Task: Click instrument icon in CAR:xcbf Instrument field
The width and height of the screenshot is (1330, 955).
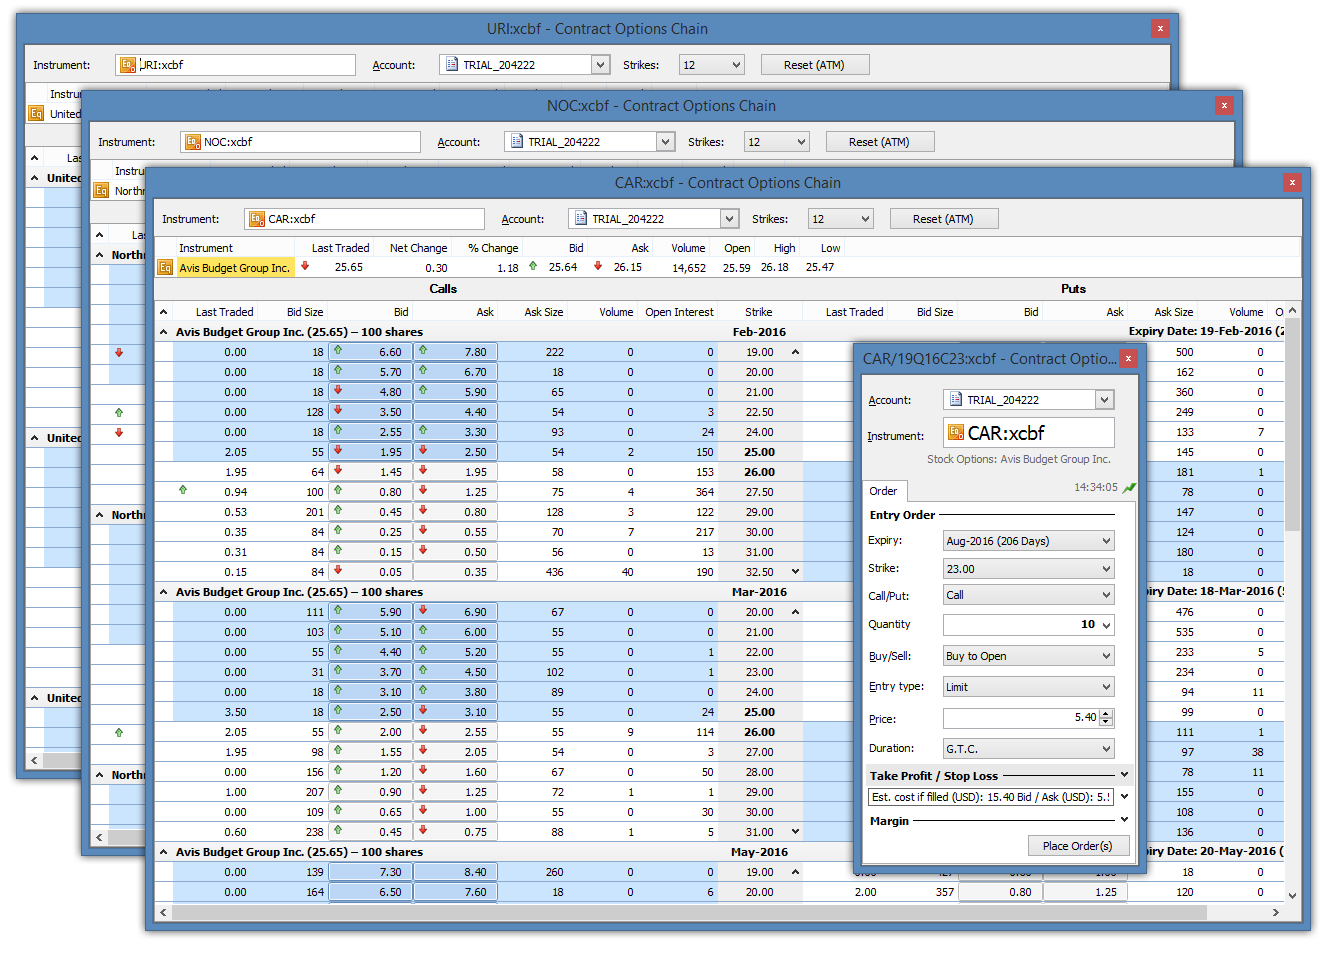Action: [x=257, y=219]
